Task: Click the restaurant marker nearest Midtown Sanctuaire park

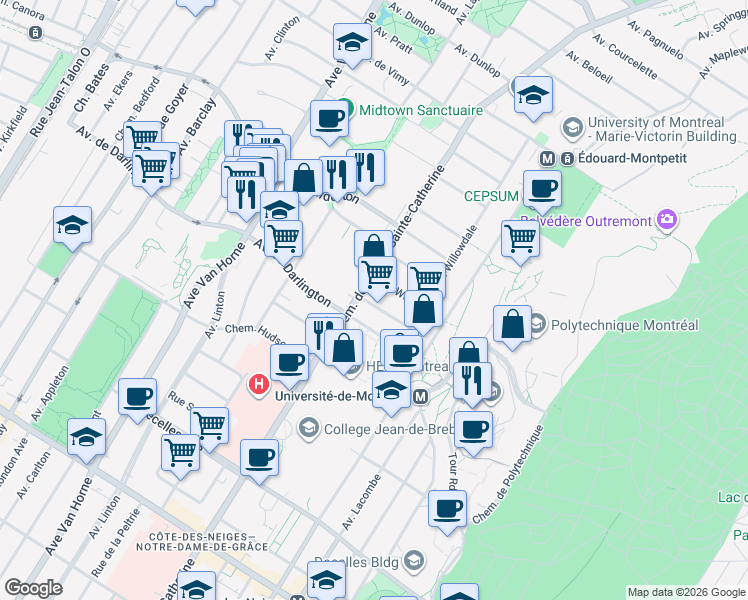Action: click(x=366, y=168)
